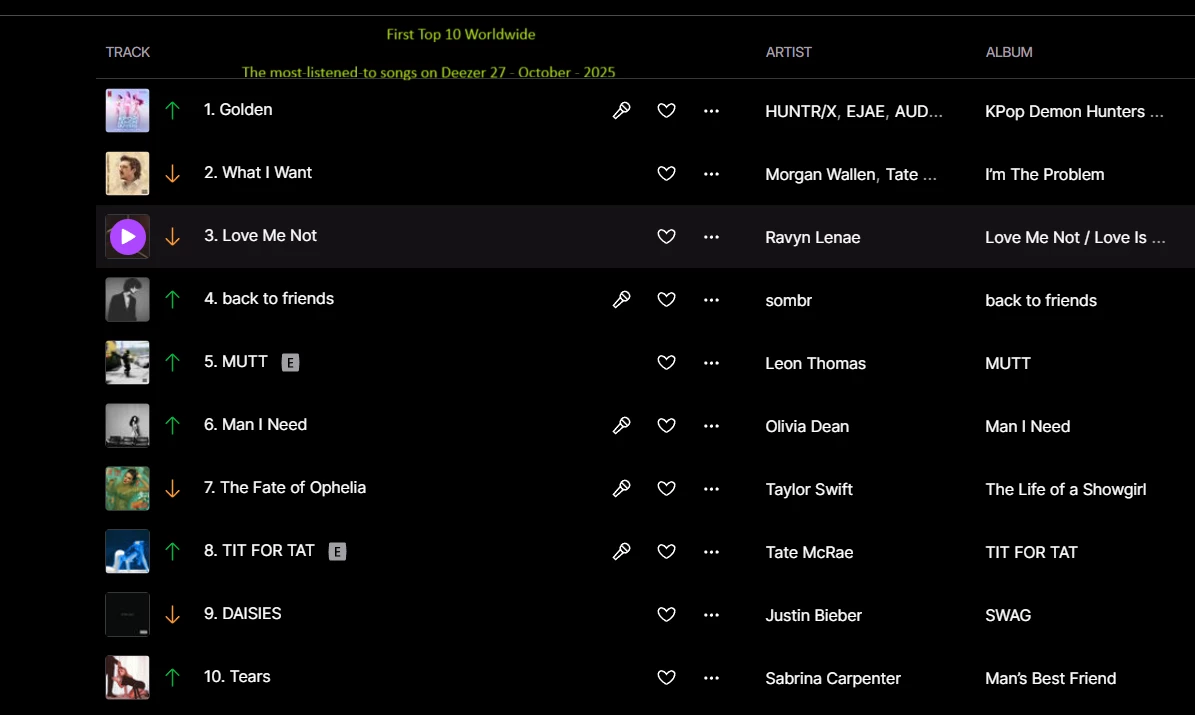The image size is (1195, 715).
Task: Favorite the track Golden
Action: 666,111
